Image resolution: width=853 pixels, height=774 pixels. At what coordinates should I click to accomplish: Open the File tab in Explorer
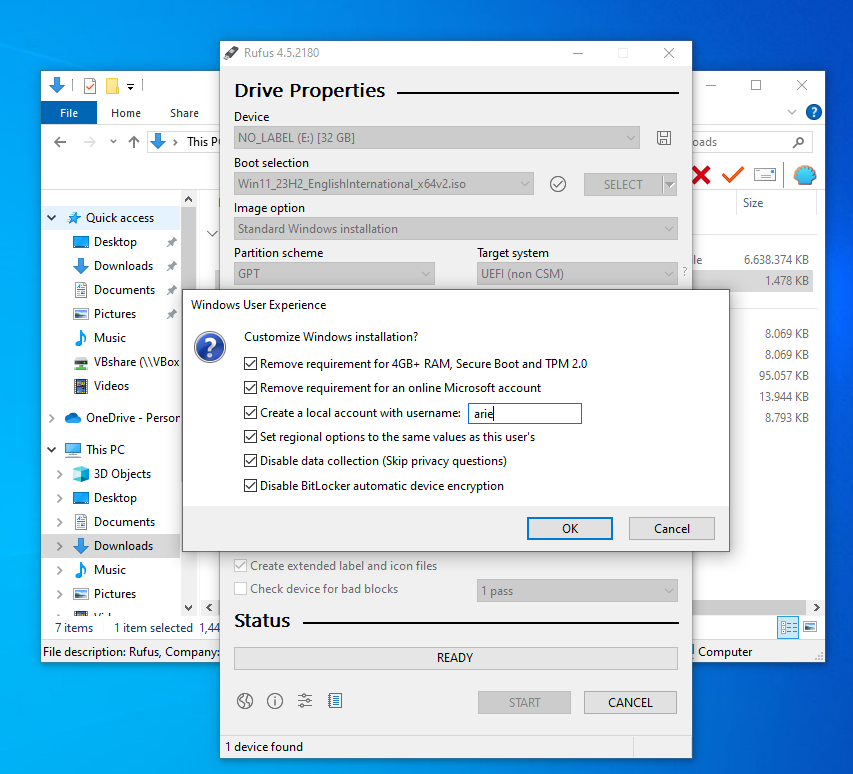(69, 113)
